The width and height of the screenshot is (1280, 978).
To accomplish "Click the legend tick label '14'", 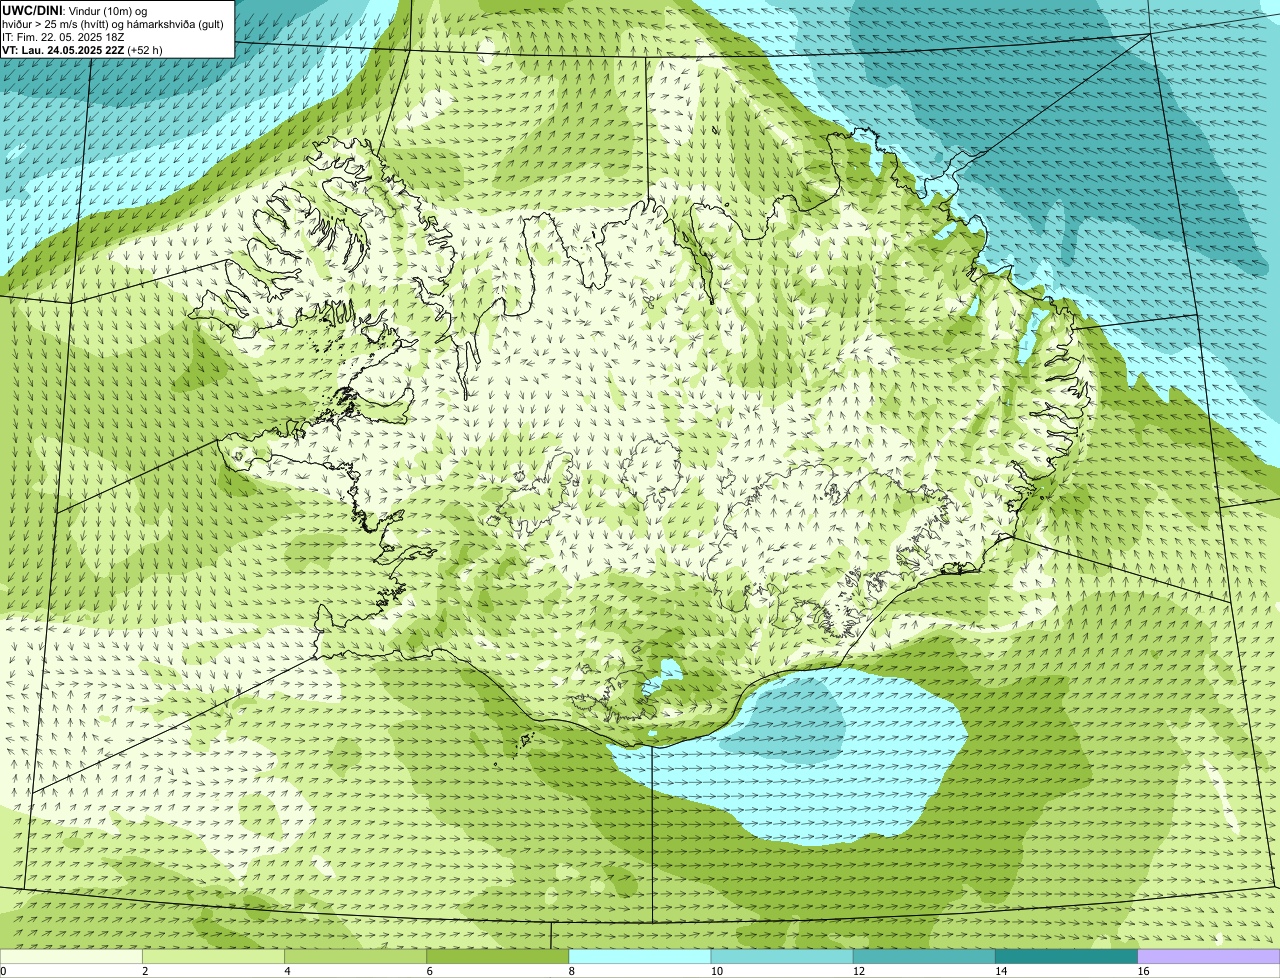I will 1000,971.
